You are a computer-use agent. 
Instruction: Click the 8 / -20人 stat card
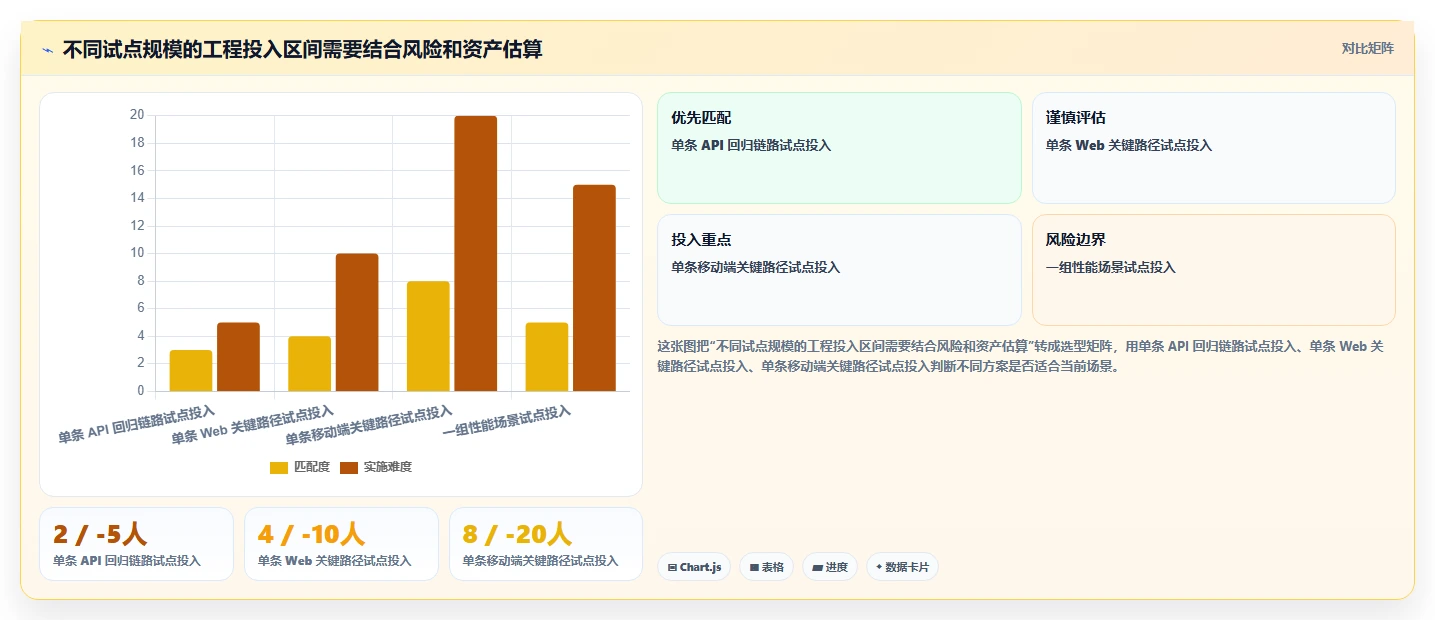coord(546,544)
